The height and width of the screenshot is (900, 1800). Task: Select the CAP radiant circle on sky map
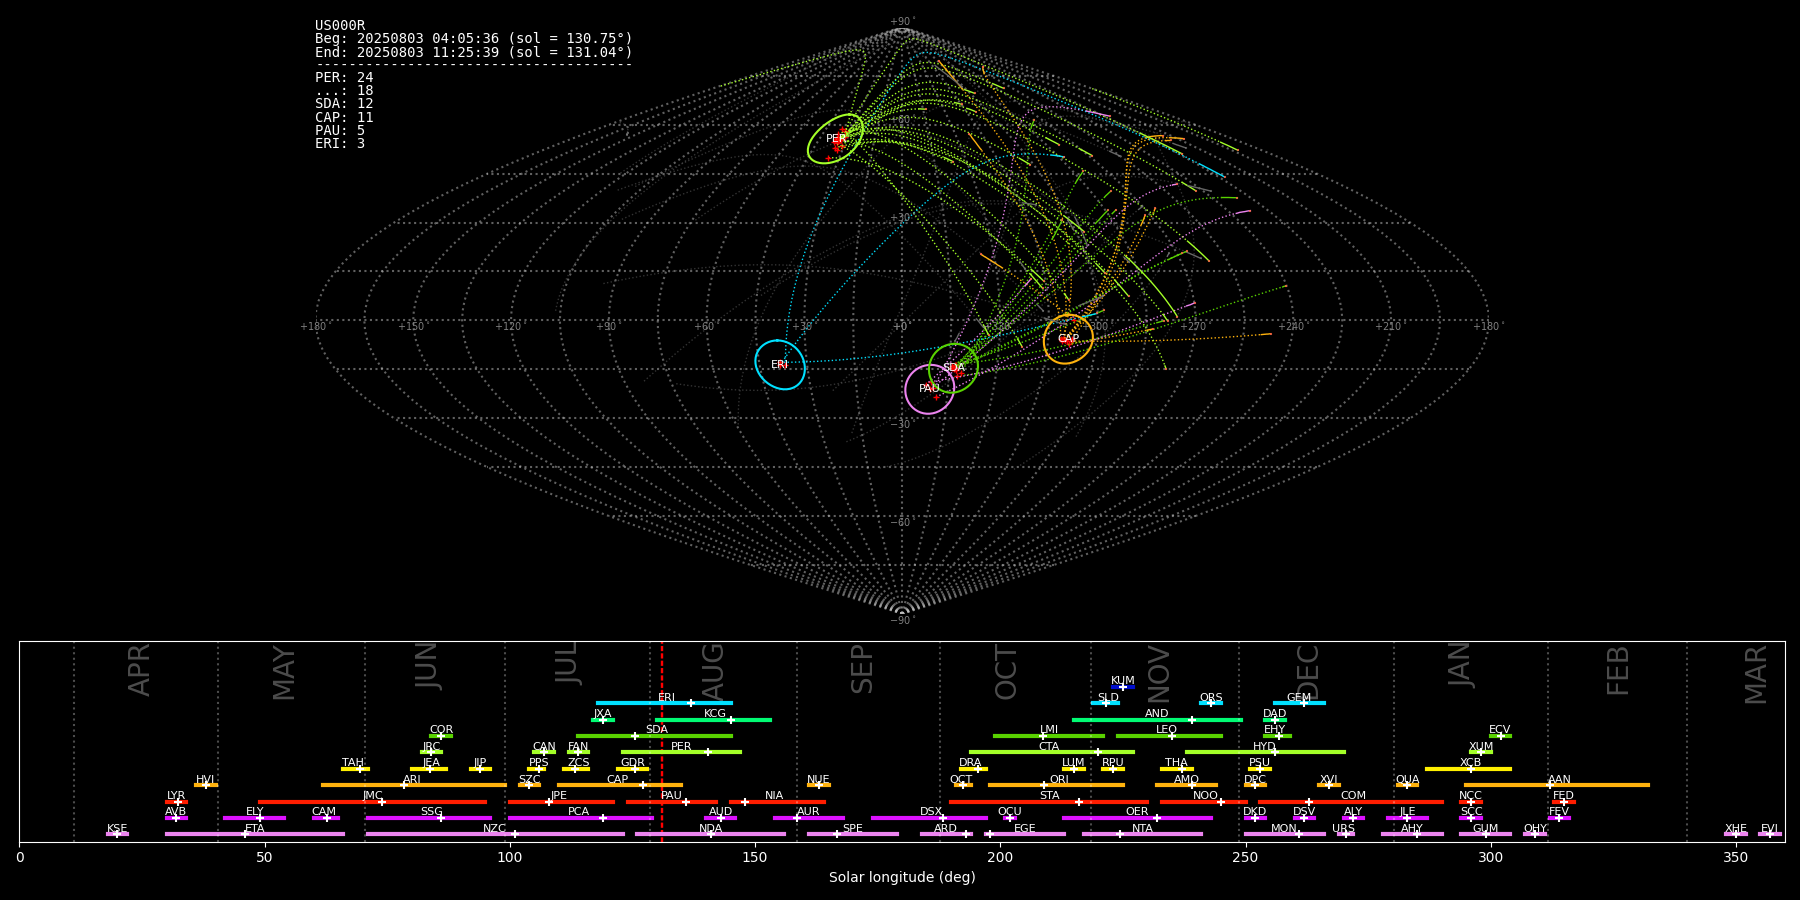pos(1068,339)
